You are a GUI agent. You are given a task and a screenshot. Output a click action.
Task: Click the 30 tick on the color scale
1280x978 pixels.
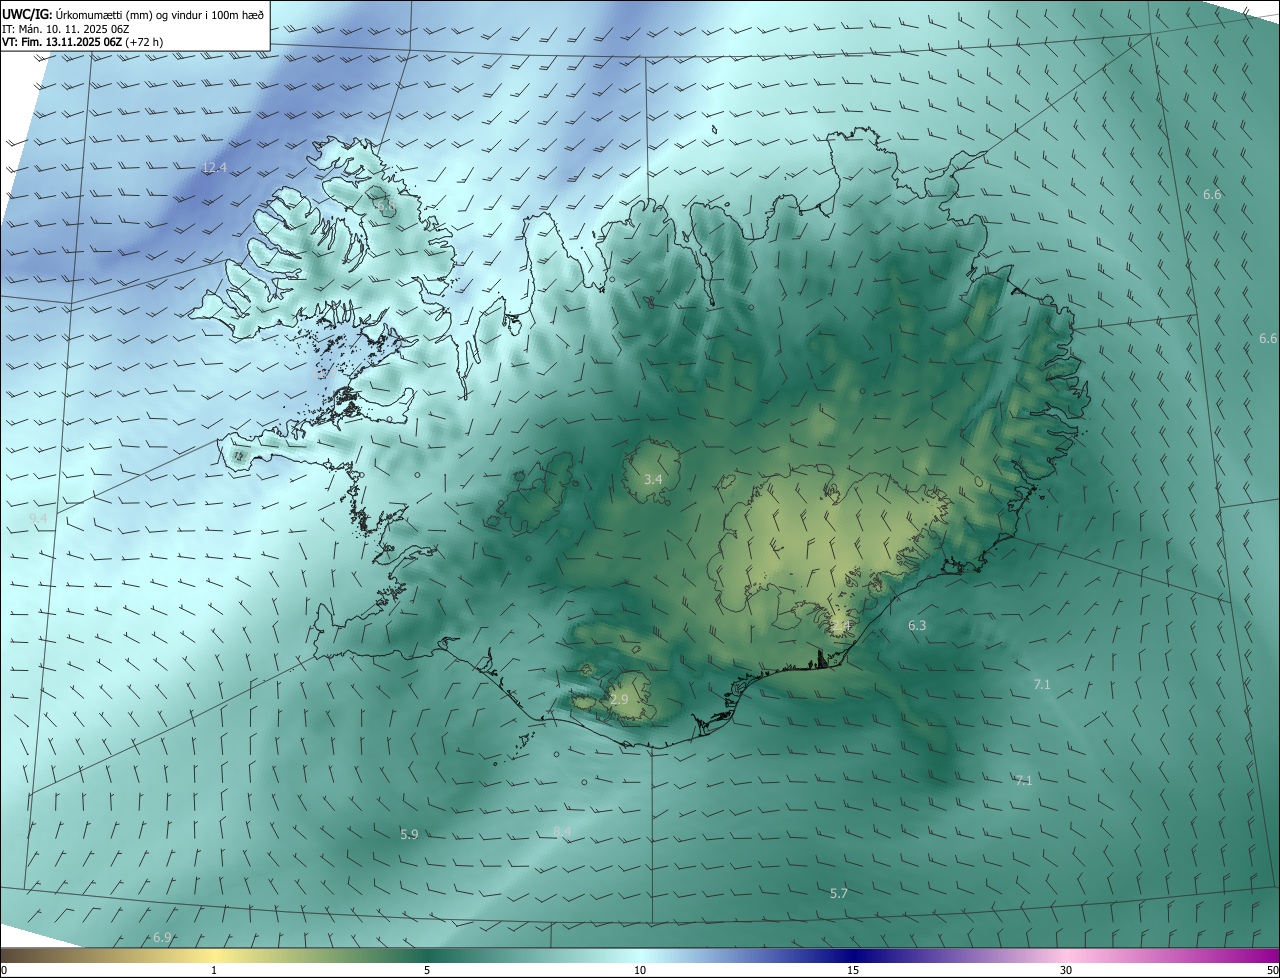point(1066,970)
